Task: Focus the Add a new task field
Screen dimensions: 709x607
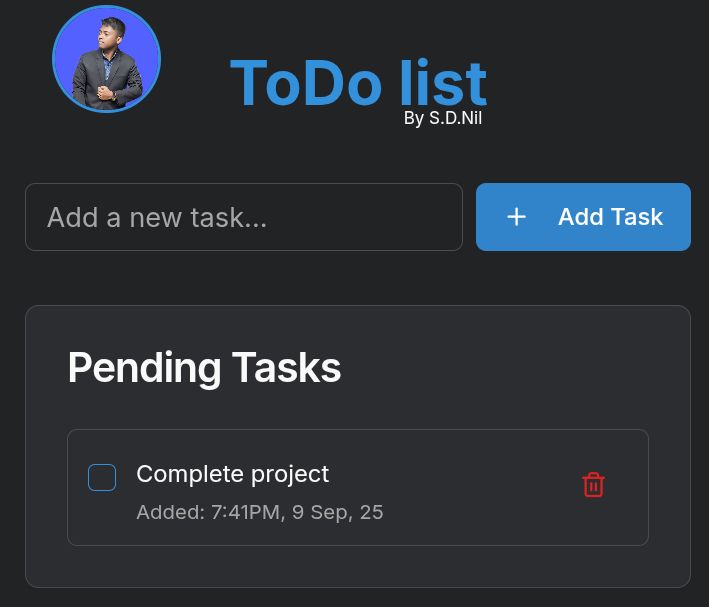Action: pyautogui.click(x=244, y=217)
